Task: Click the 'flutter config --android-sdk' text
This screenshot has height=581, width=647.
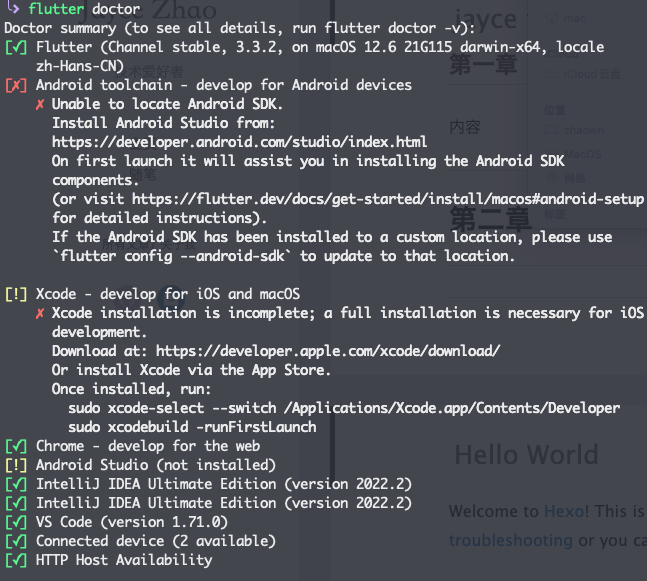Action: (172, 256)
